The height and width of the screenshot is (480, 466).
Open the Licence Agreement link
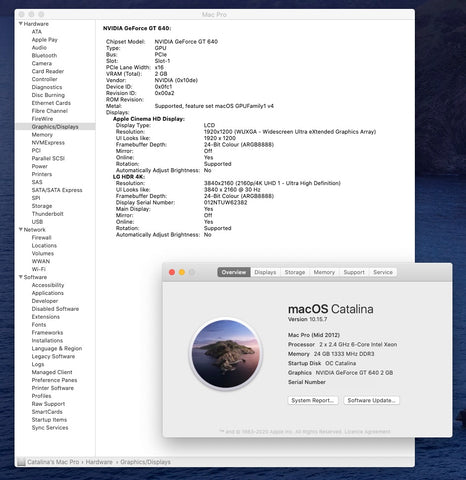[367, 432]
